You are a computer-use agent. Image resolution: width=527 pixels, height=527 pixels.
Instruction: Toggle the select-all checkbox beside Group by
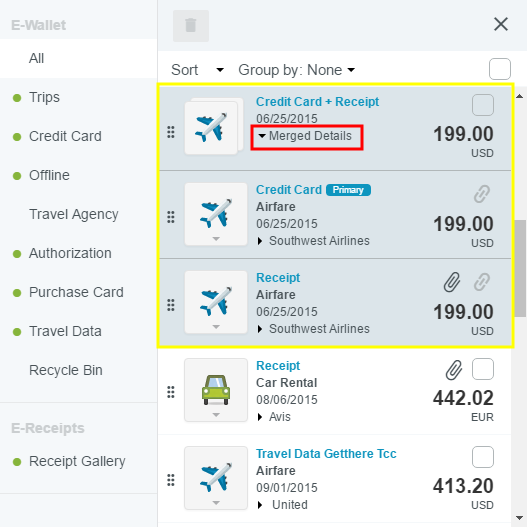[500, 69]
